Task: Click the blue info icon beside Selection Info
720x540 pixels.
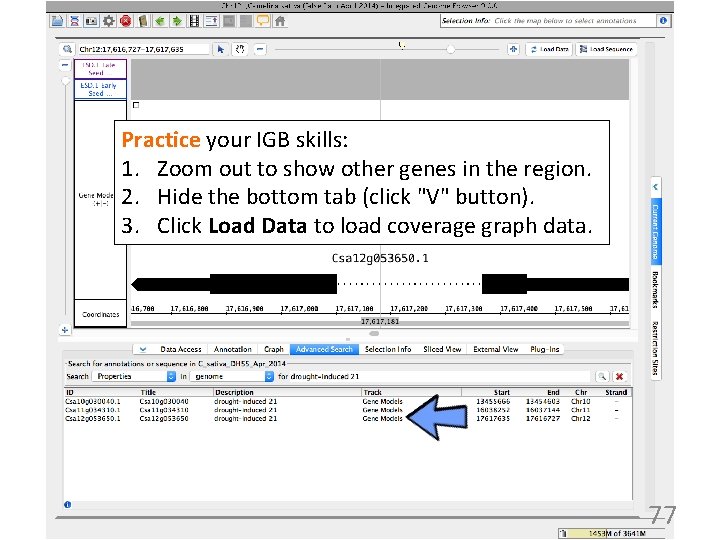Action: [663, 21]
